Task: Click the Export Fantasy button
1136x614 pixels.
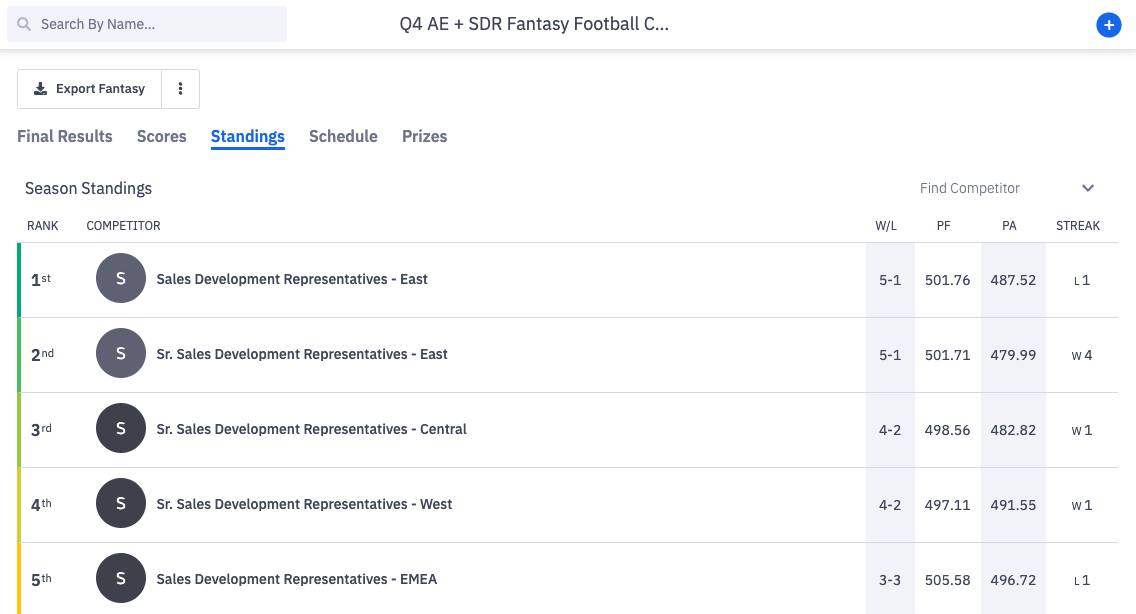Action: tap(89, 88)
